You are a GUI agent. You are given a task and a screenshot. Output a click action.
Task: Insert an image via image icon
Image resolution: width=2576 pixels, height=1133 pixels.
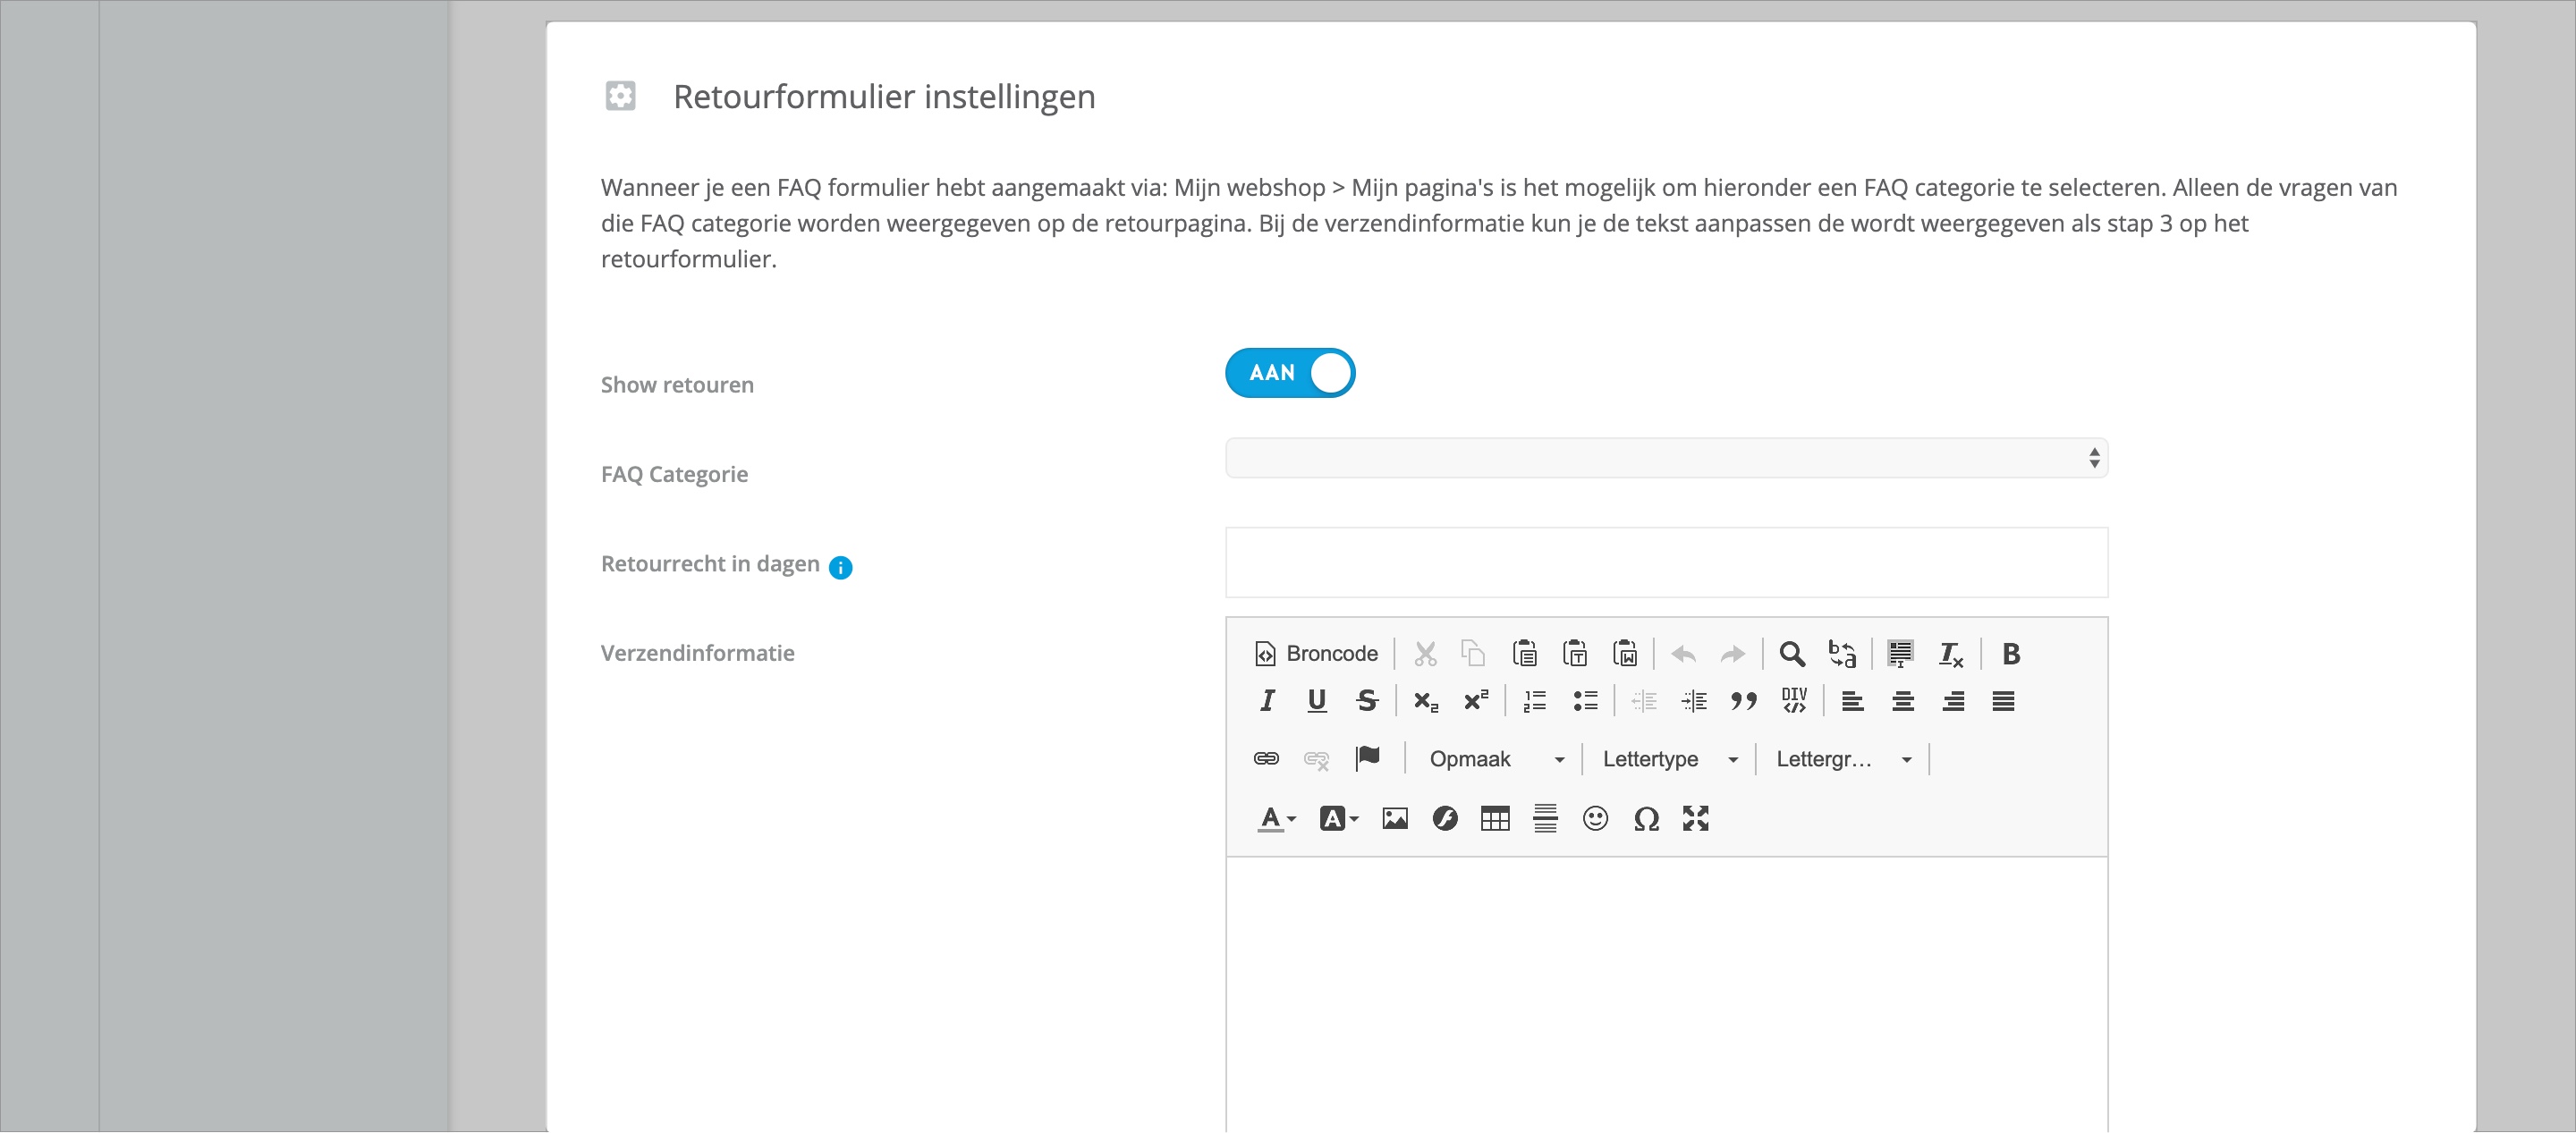[1395, 819]
